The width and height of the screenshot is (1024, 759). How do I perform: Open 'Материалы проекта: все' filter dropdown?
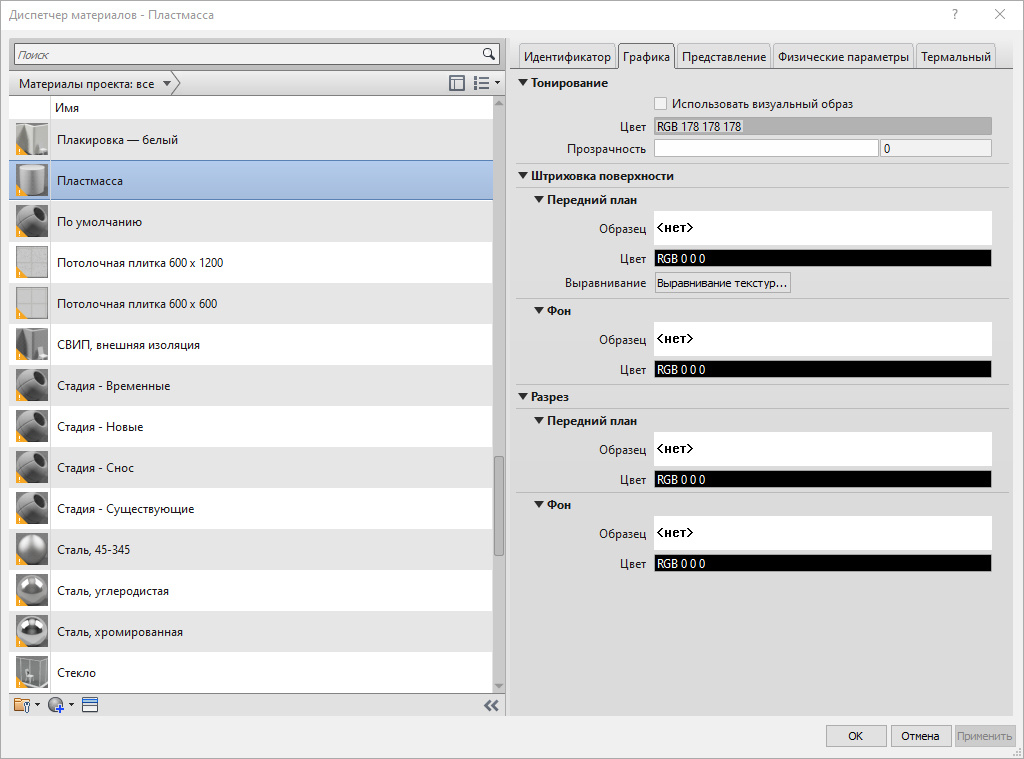[x=95, y=84]
